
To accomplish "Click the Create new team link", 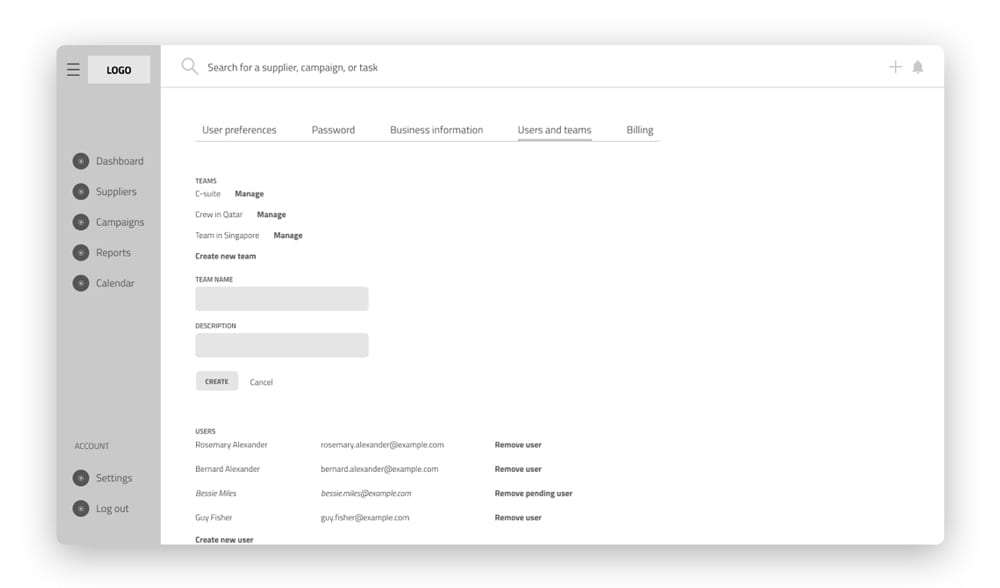I will point(226,256).
